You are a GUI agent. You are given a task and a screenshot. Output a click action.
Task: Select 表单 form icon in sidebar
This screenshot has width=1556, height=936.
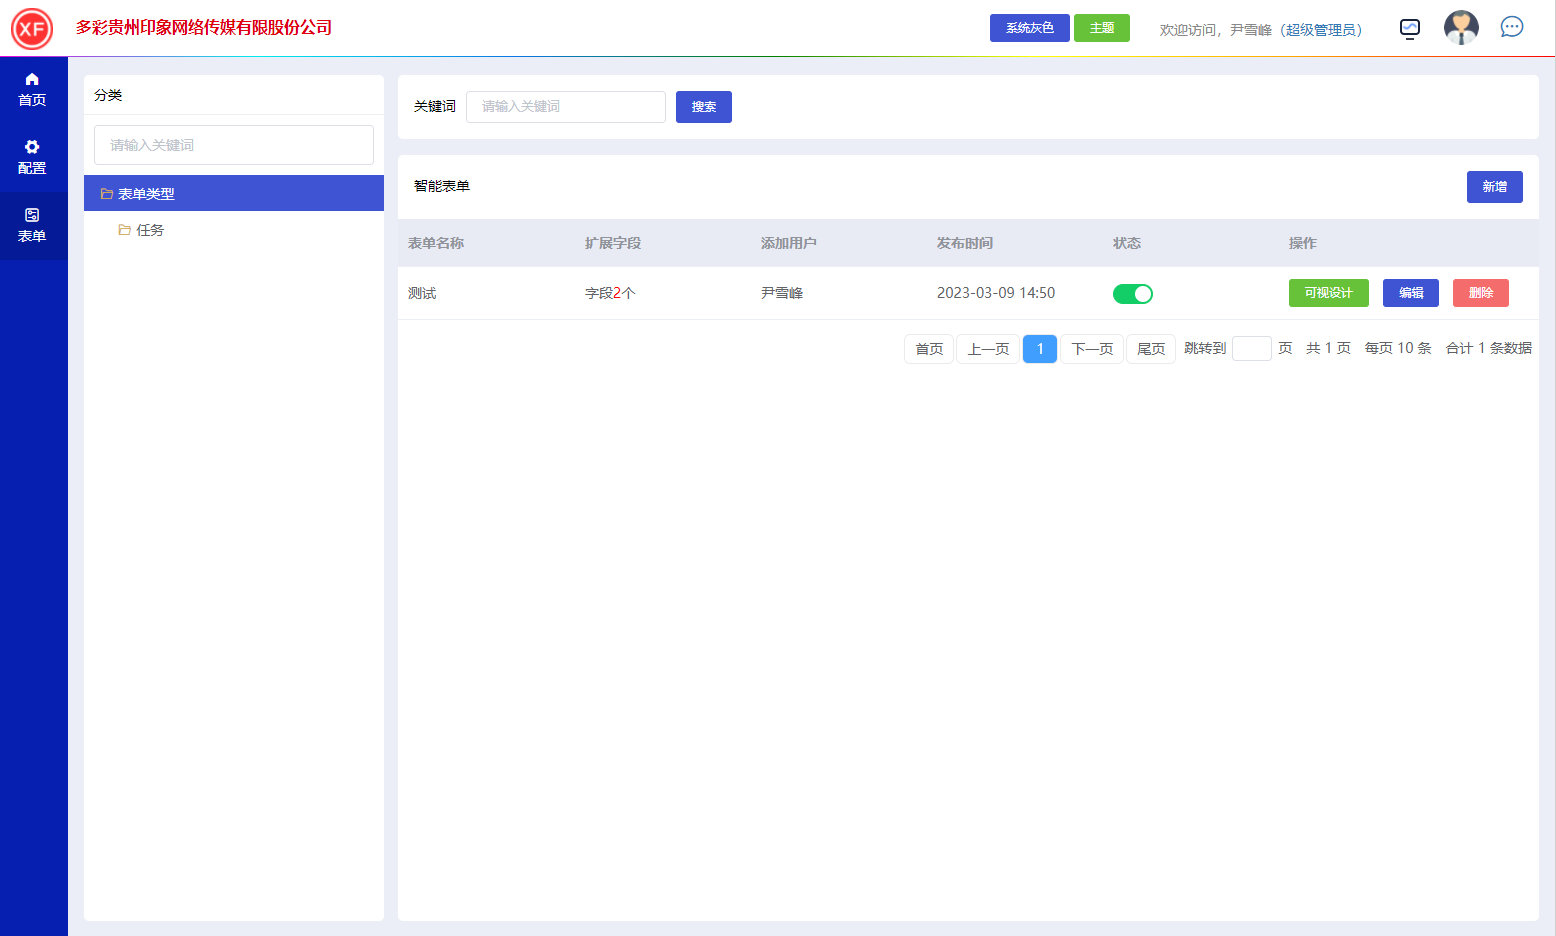click(32, 225)
